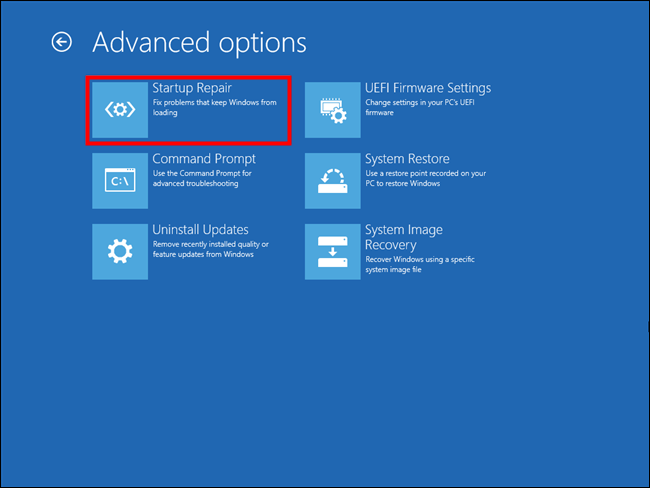Select System Image Recovery tile icon
This screenshot has height=488, width=650.
coord(332,252)
